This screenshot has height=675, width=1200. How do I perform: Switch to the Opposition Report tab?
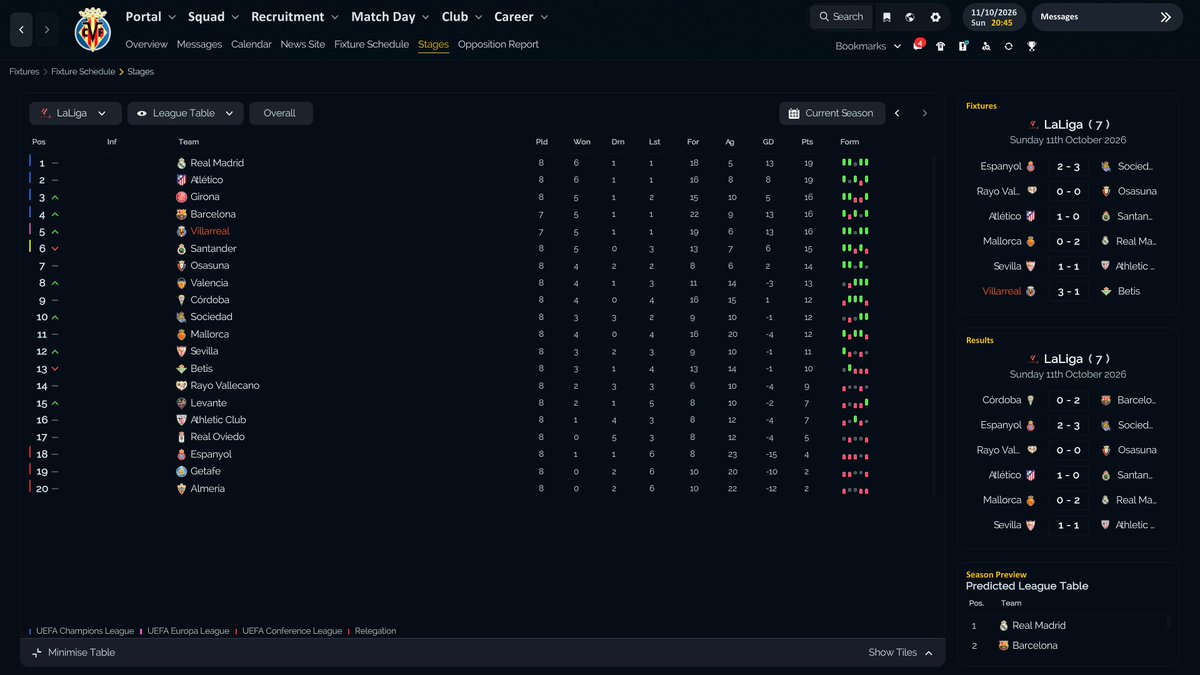[x=498, y=44]
